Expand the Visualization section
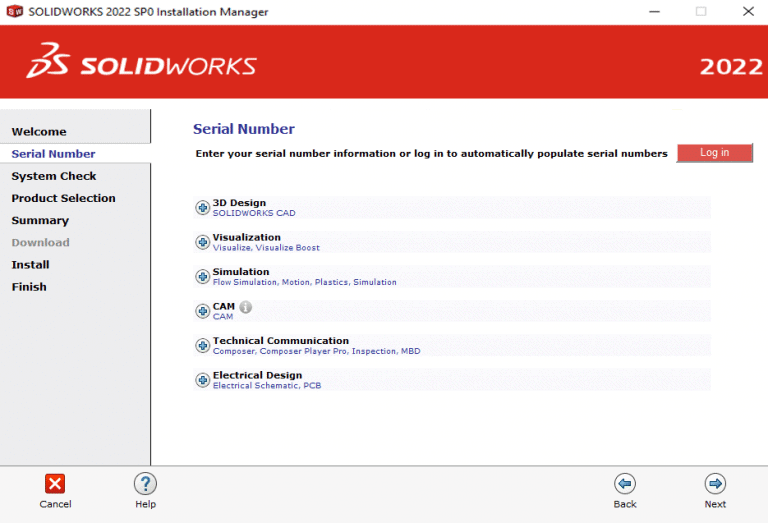 pos(202,242)
